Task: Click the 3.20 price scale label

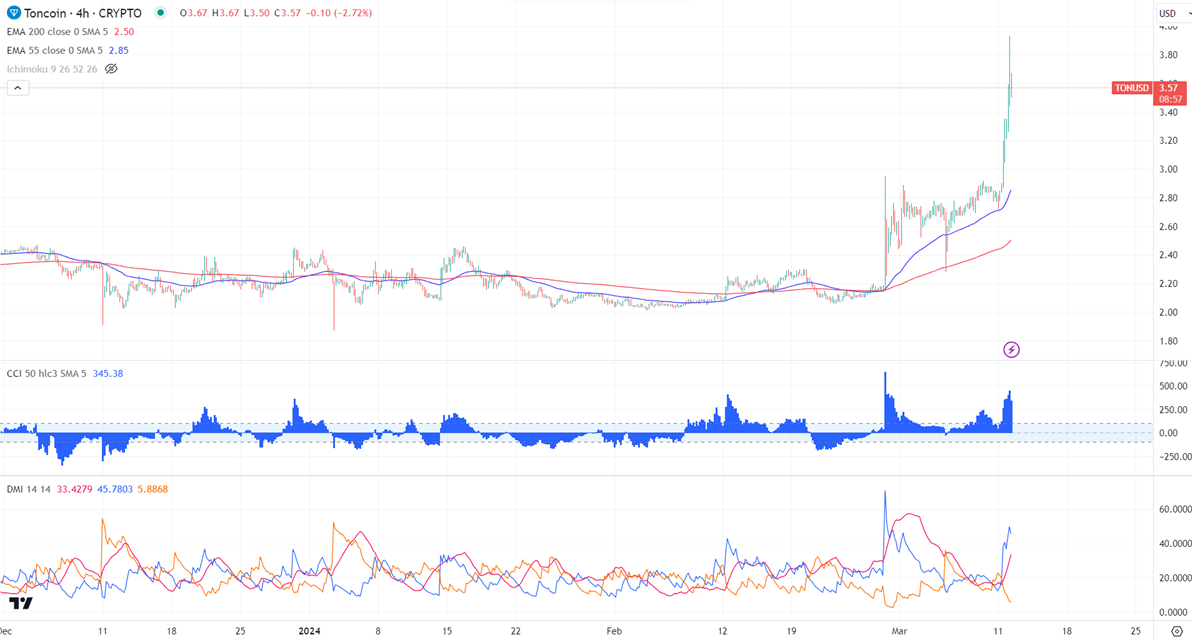Action: tap(1168, 141)
